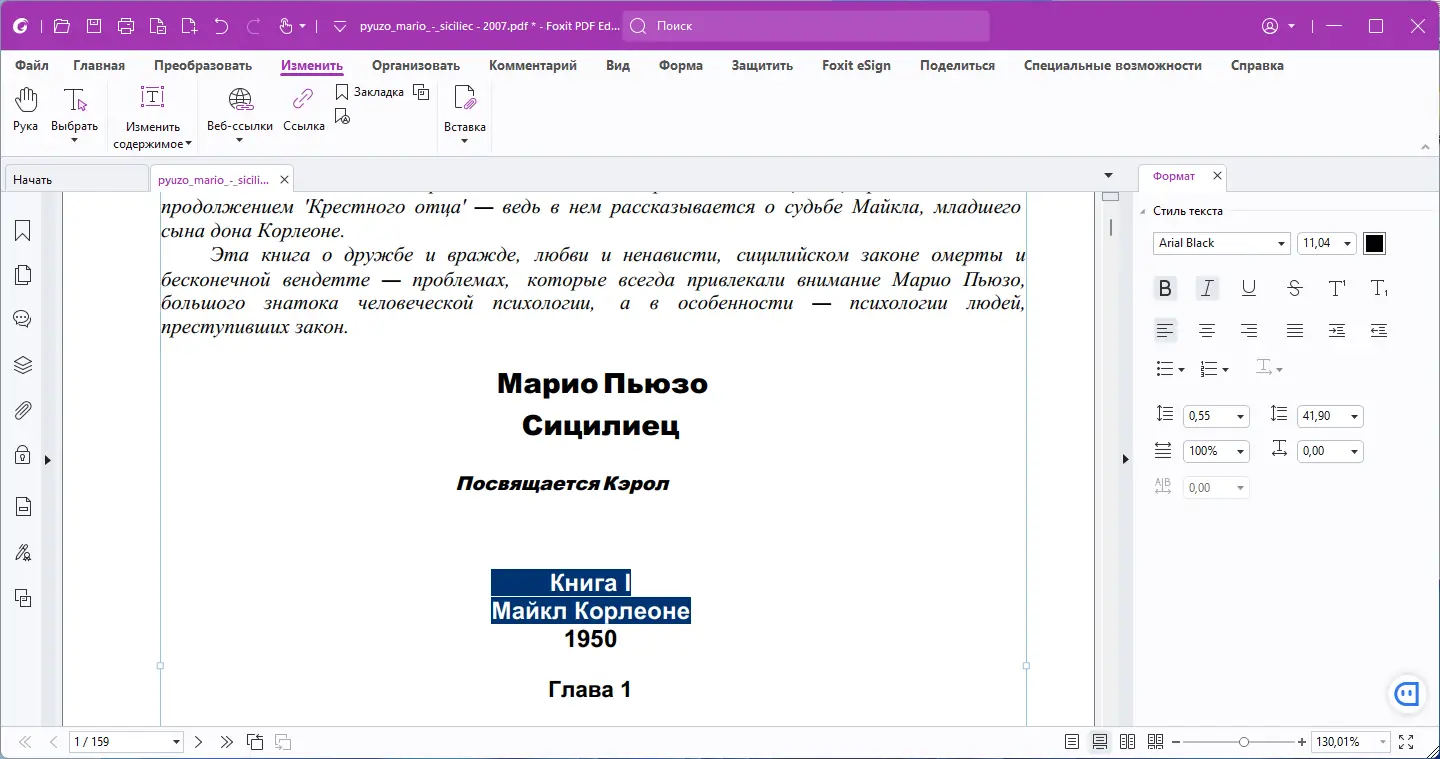Collapse the Стиль текста section
The image size is (1440, 759).
[x=1143, y=211]
